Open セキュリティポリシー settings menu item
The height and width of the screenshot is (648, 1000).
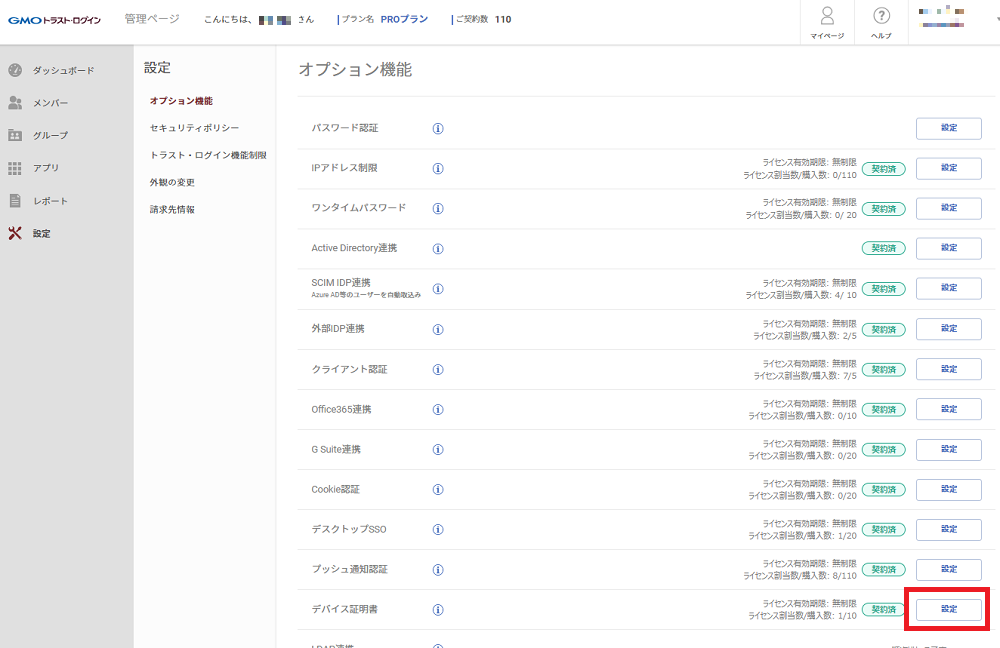(x=194, y=128)
